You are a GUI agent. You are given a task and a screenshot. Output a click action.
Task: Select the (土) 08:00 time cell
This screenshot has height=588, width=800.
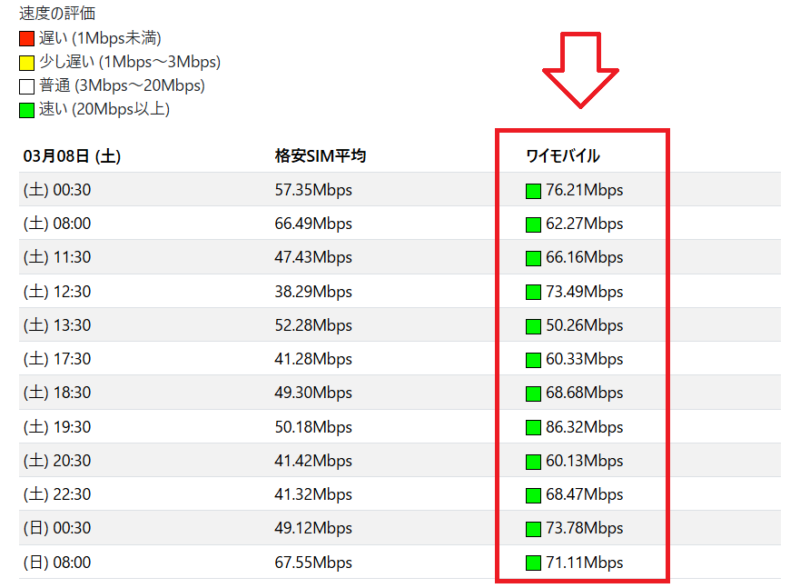tap(57, 224)
